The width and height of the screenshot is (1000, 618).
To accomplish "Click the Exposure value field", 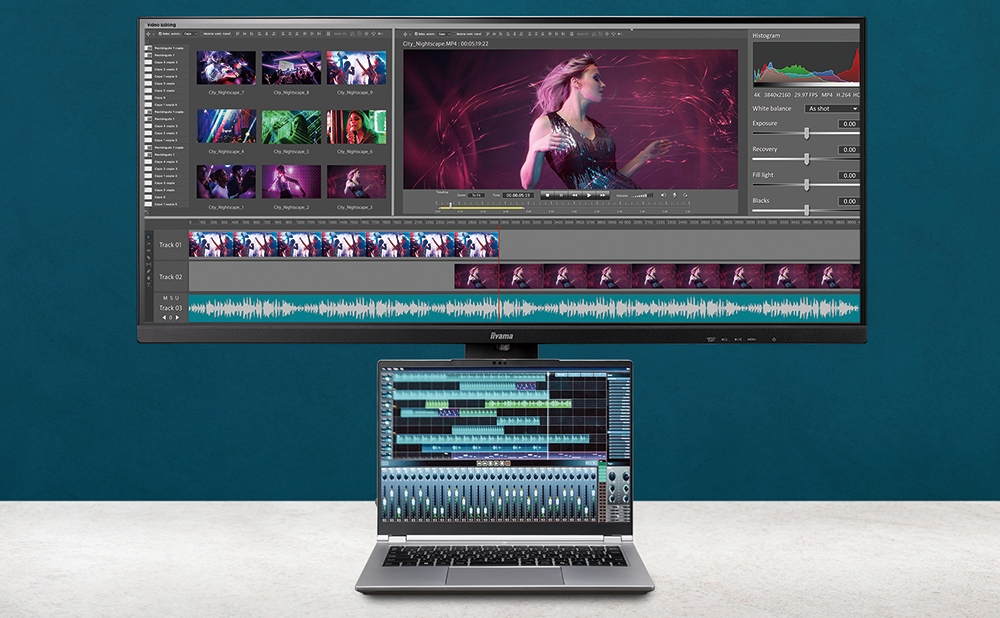I will [x=848, y=124].
